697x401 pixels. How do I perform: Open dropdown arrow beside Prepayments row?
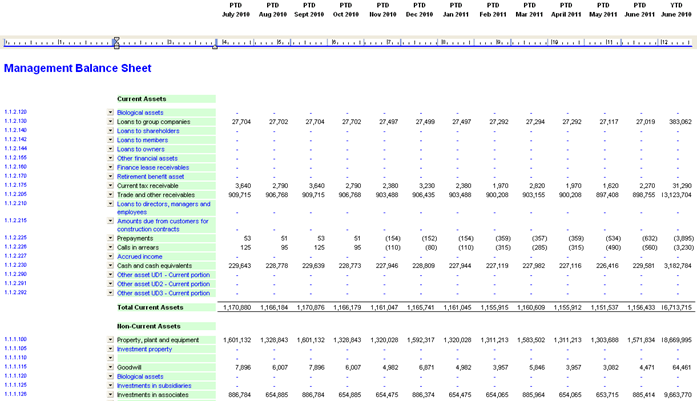110,238
